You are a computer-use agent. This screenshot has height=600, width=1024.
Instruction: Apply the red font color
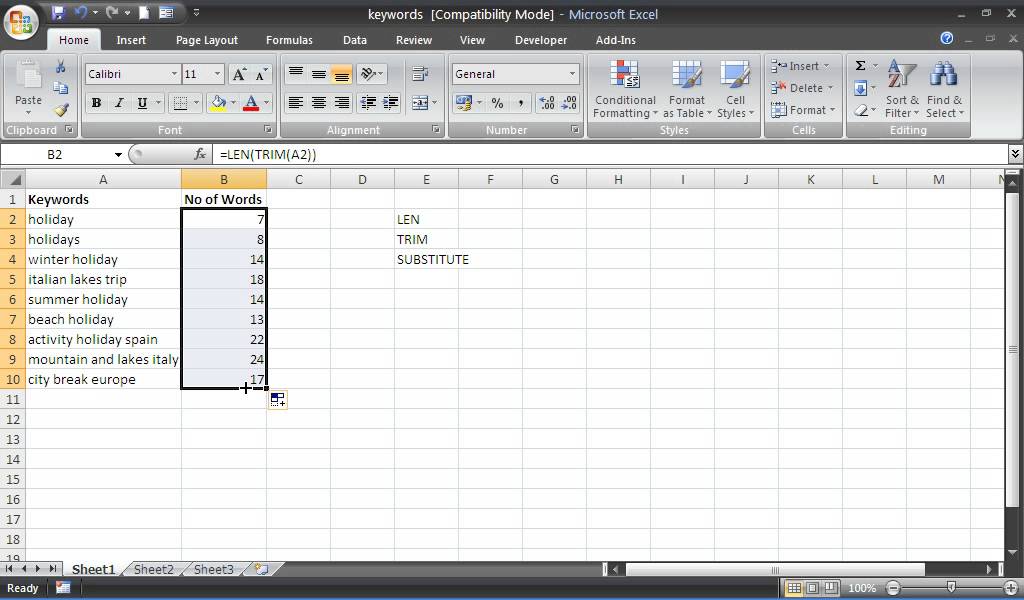251,103
